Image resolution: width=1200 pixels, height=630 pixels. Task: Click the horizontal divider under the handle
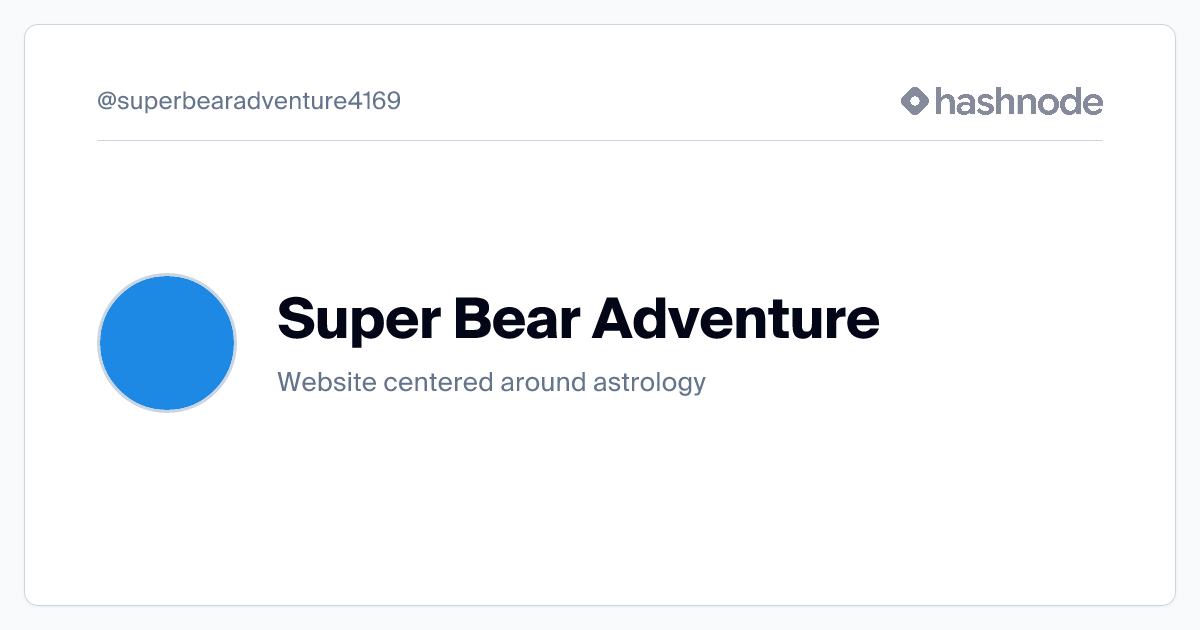(x=600, y=141)
